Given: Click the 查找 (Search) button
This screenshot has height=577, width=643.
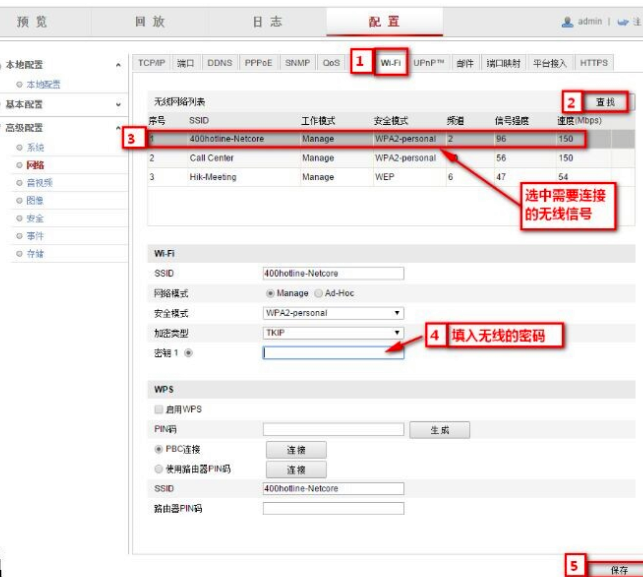Looking at the screenshot, I should [x=605, y=102].
